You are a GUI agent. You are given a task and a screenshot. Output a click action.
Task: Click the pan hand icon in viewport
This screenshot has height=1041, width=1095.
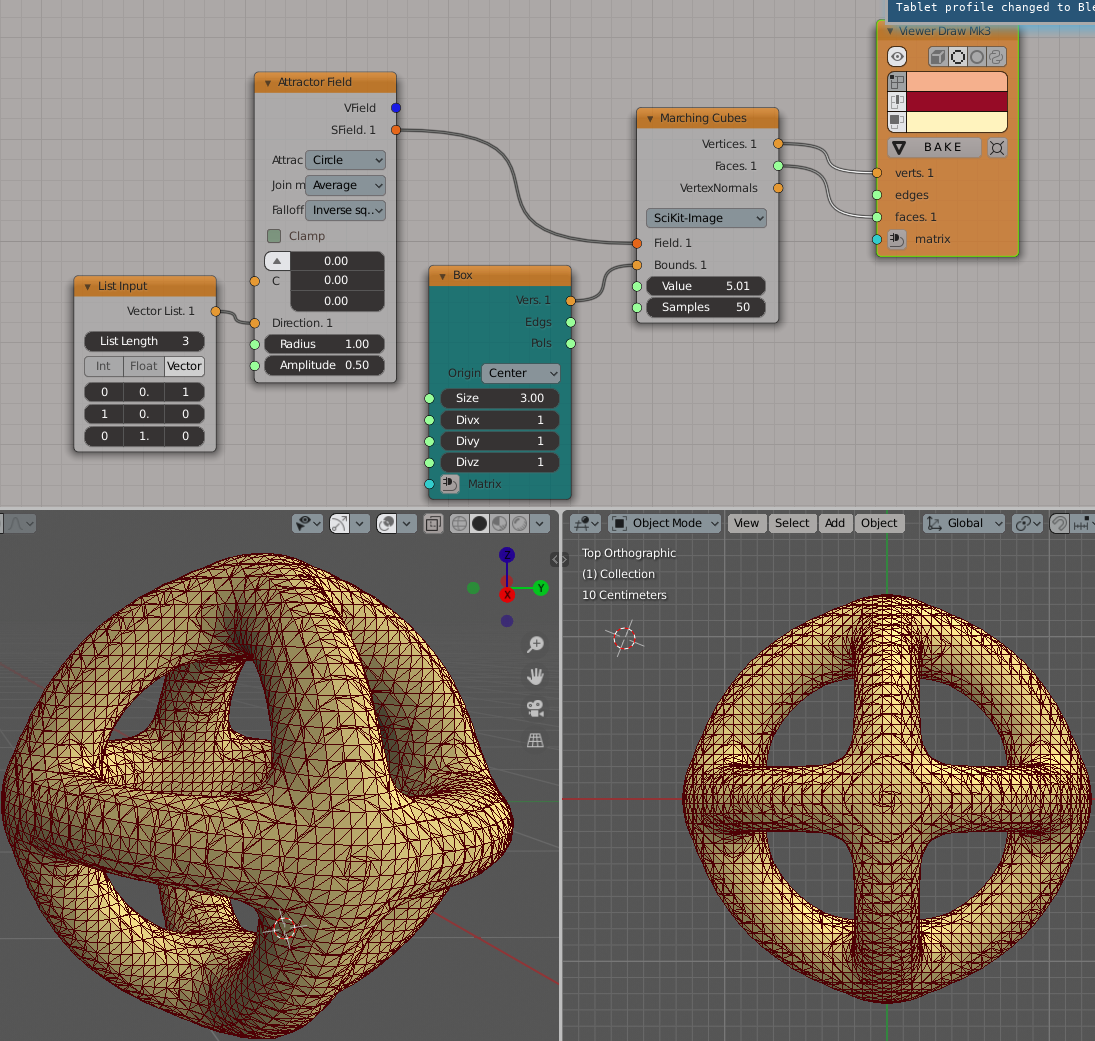point(536,677)
